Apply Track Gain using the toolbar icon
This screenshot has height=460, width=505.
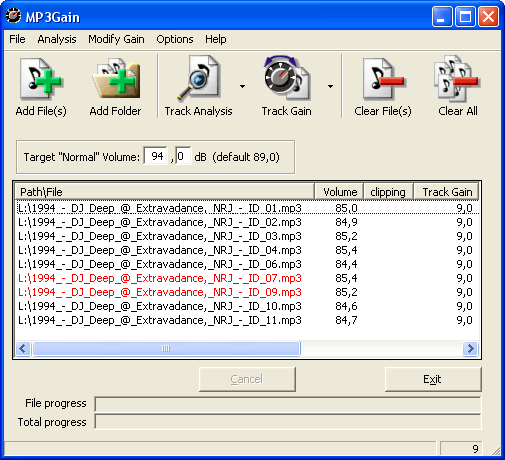point(286,79)
